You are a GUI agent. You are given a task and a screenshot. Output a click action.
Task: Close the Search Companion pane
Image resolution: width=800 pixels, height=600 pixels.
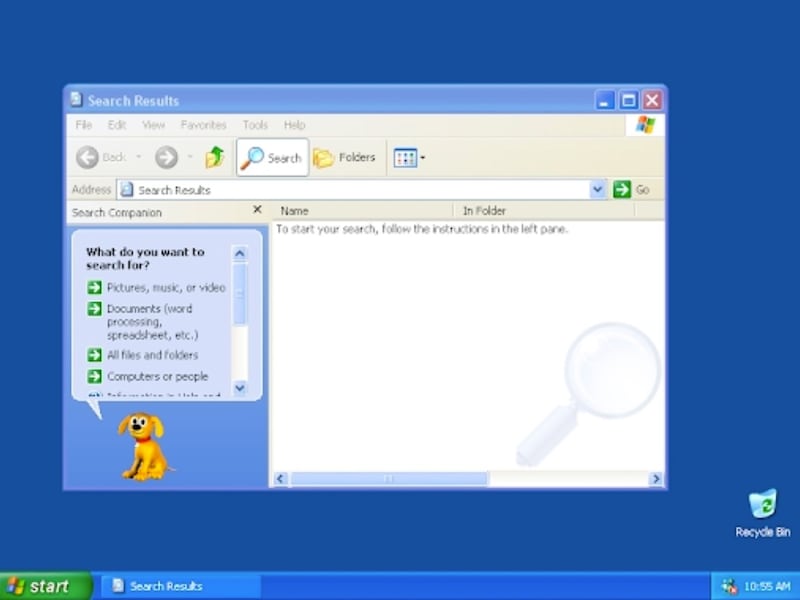[257, 210]
